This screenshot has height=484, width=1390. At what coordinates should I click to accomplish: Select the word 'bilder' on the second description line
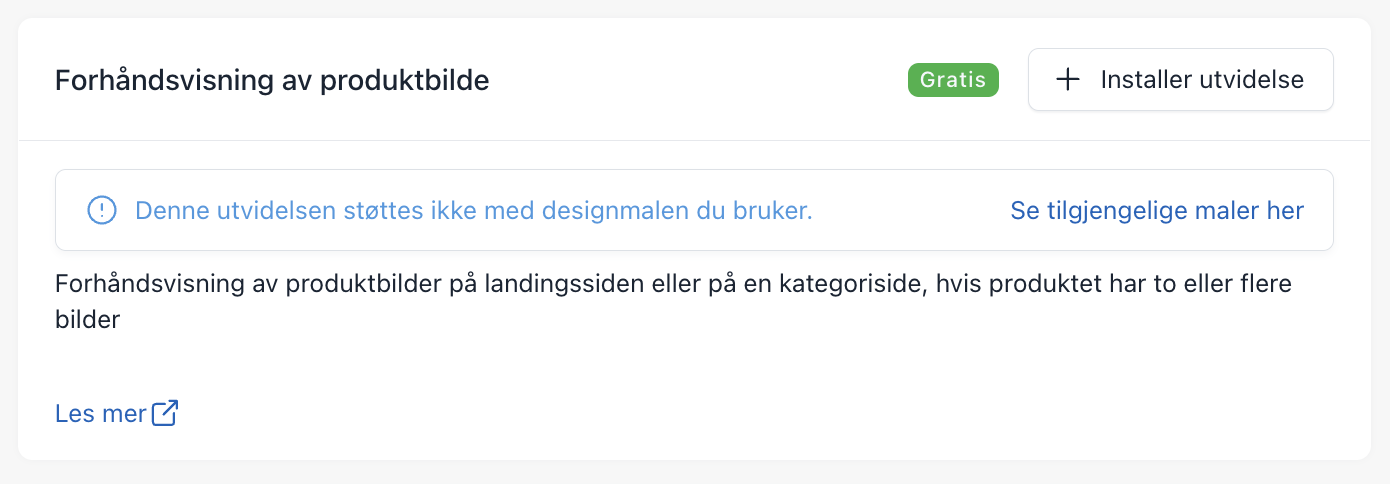click(88, 320)
